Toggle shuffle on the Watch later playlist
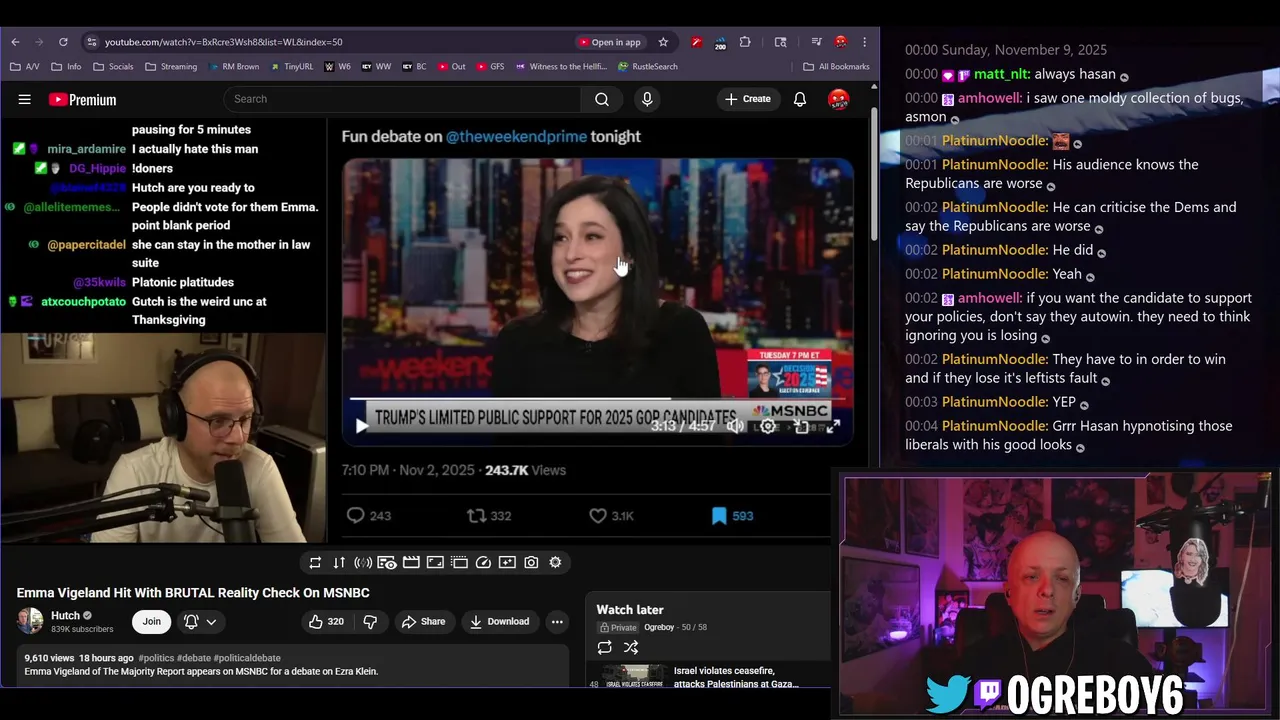Image resolution: width=1280 pixels, height=720 pixels. coord(631,648)
